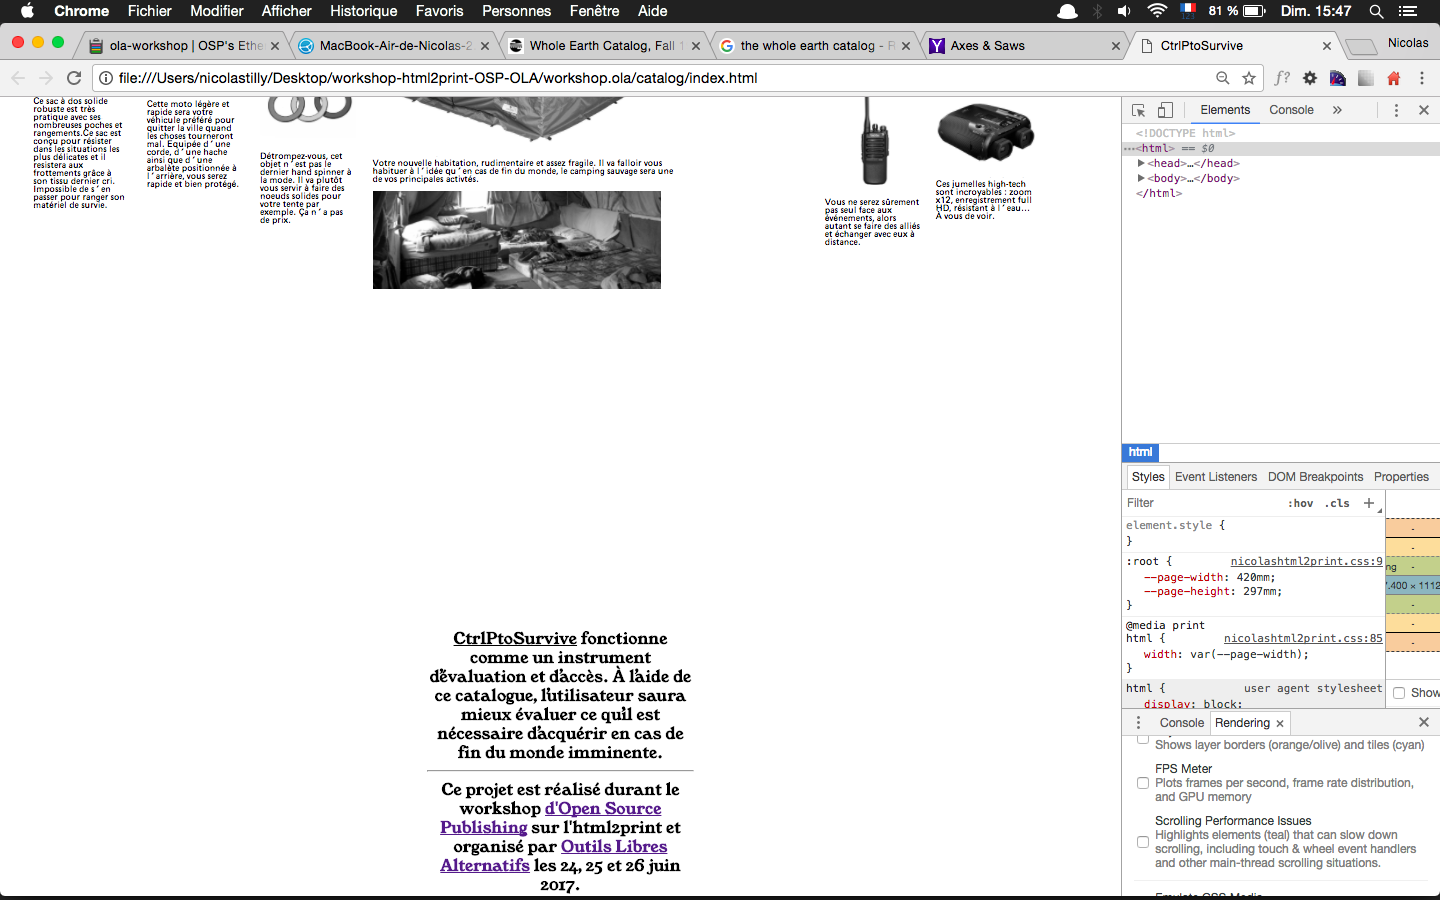Open the Wi-Fi status menu
This screenshot has width=1440, height=900.
[1157, 11]
